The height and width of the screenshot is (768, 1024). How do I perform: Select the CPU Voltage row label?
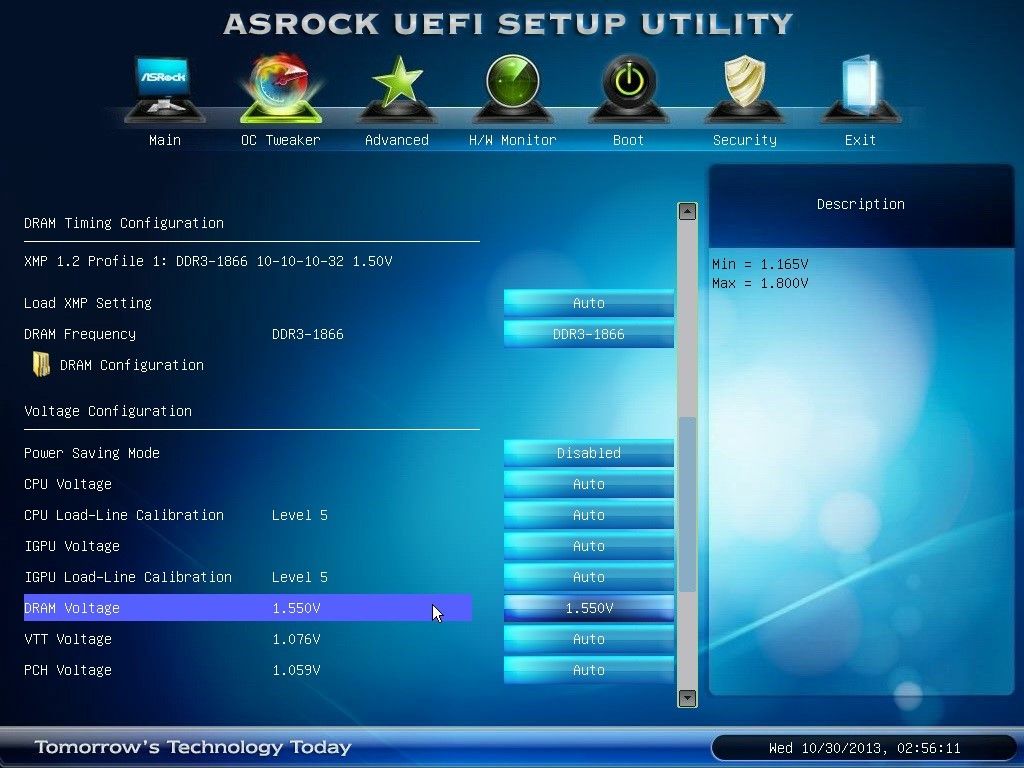(x=68, y=484)
